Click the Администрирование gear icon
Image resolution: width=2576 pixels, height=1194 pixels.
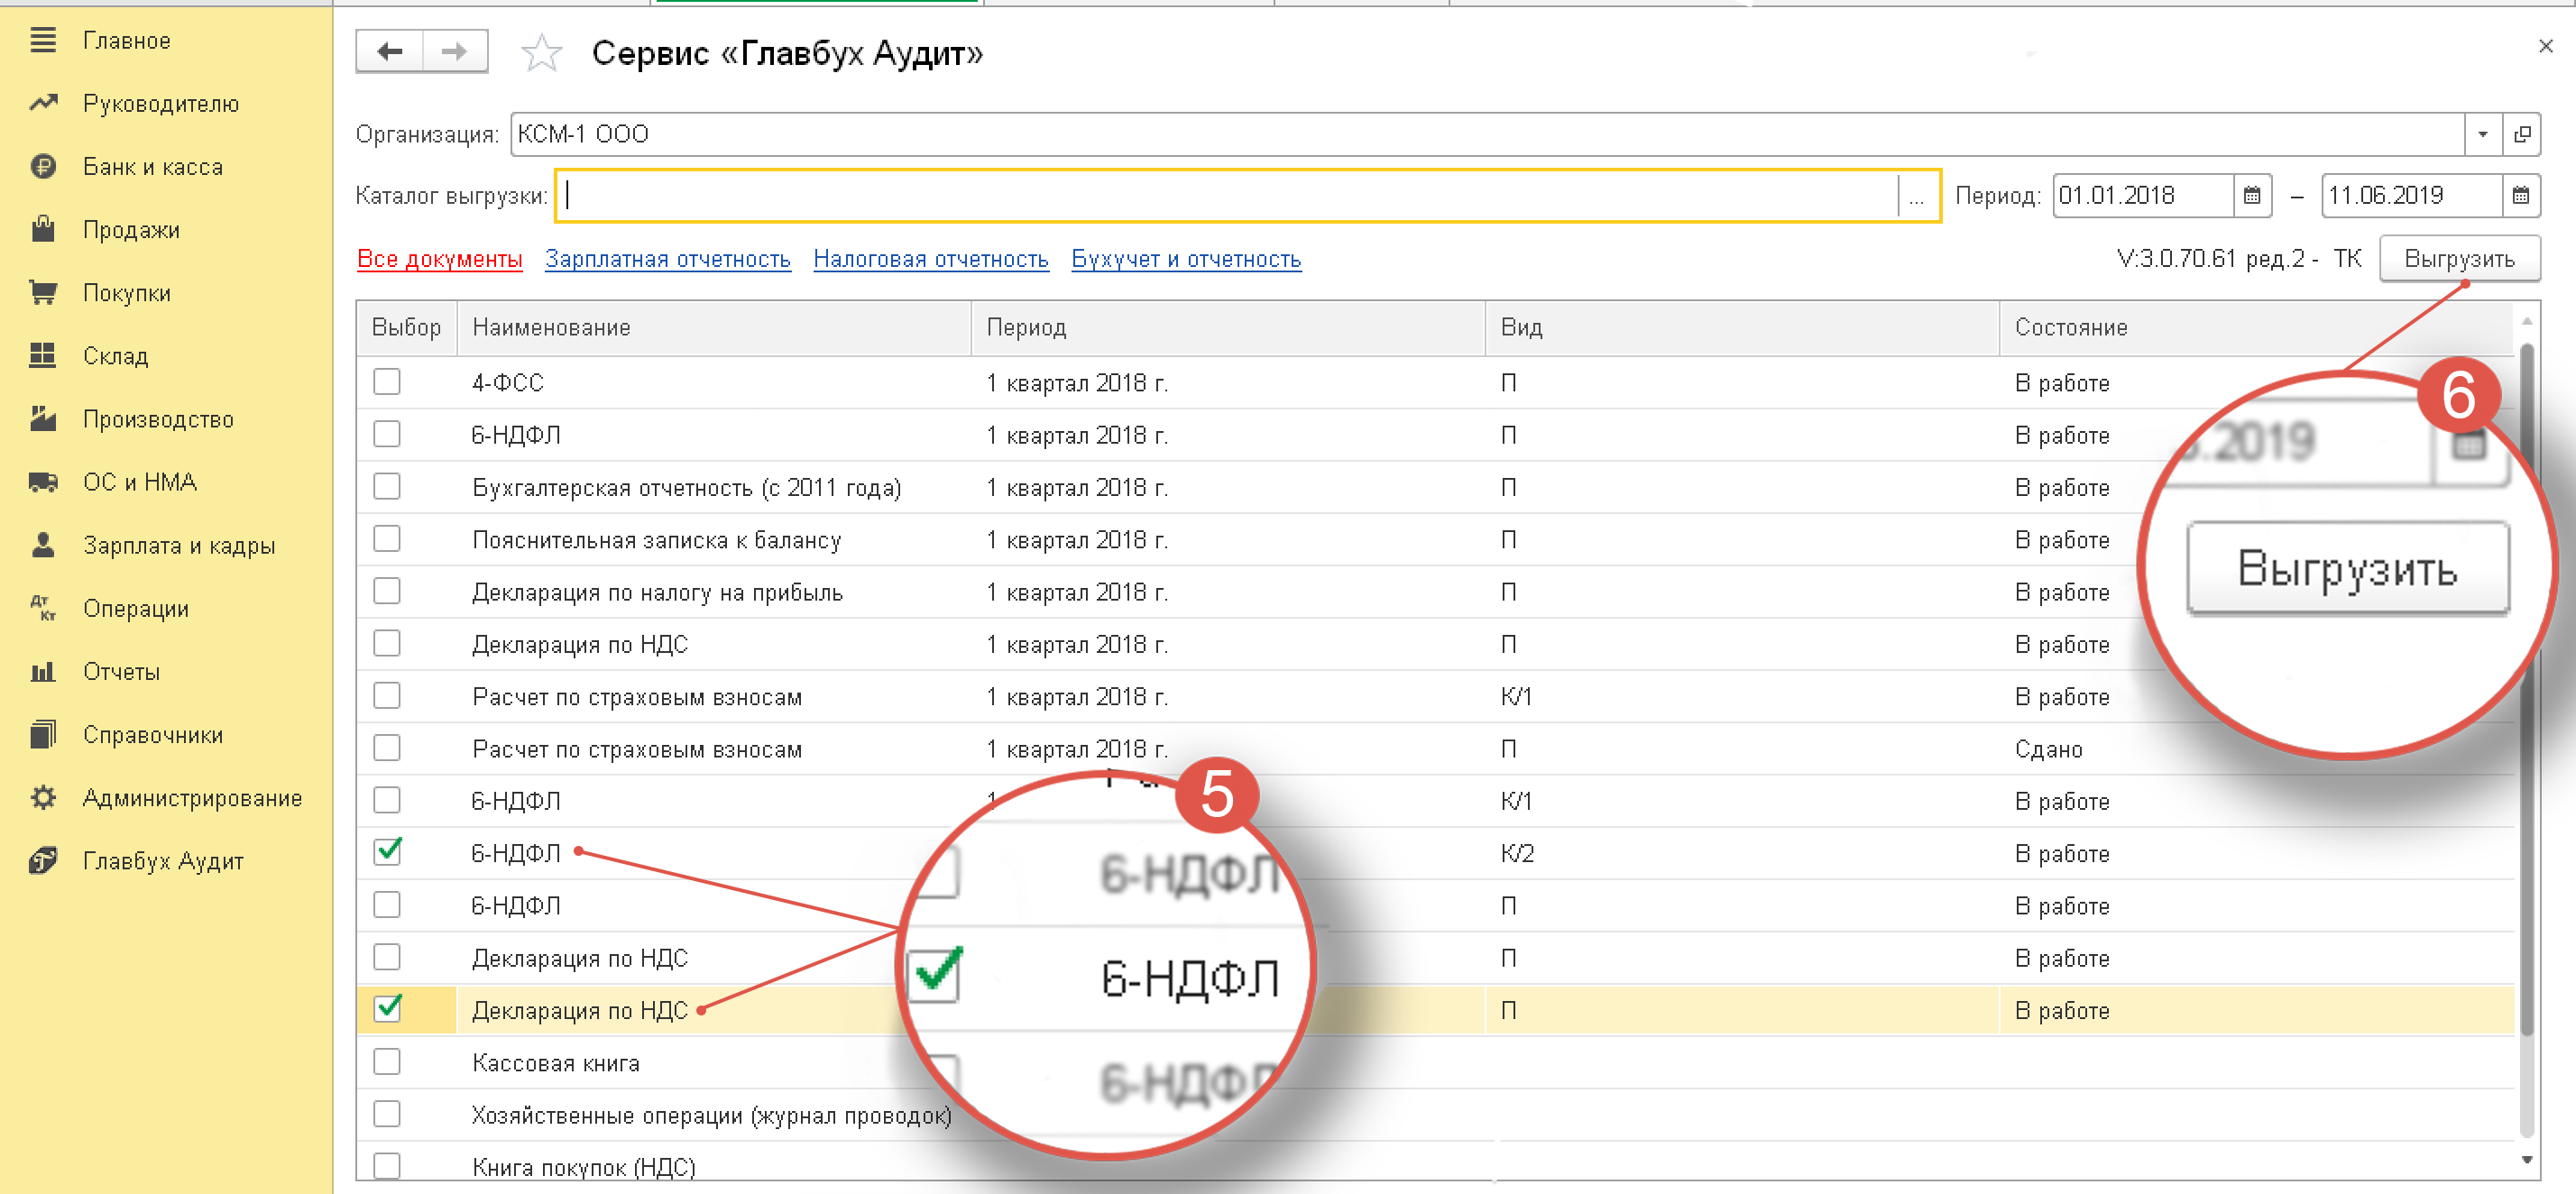[43, 797]
